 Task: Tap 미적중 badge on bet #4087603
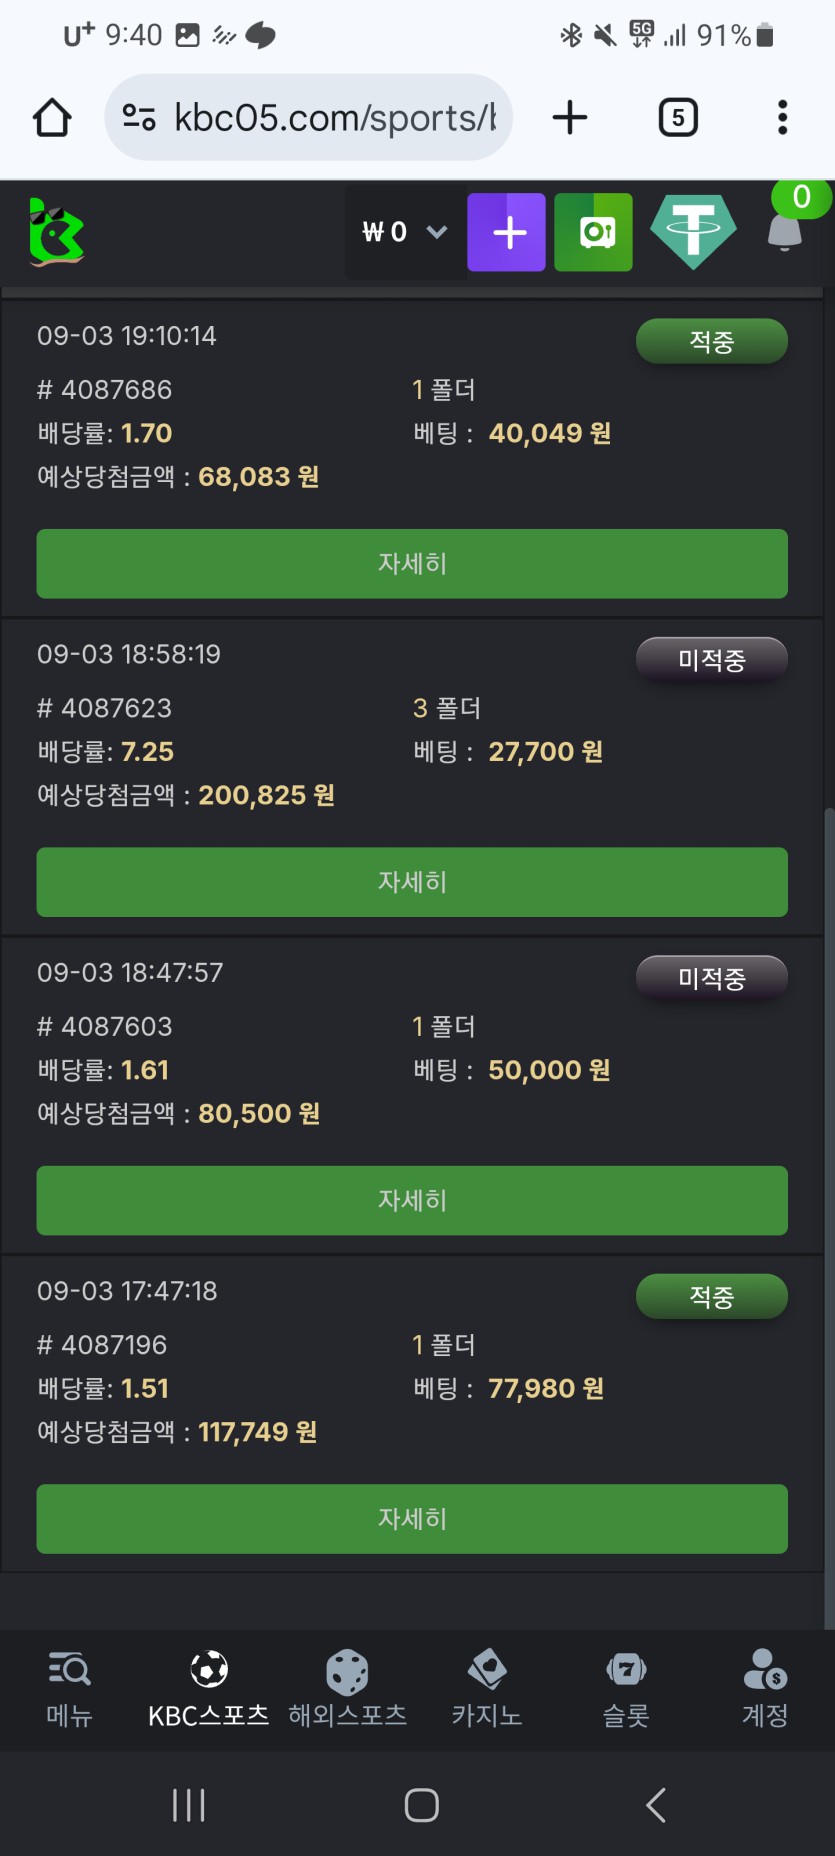coord(712,978)
